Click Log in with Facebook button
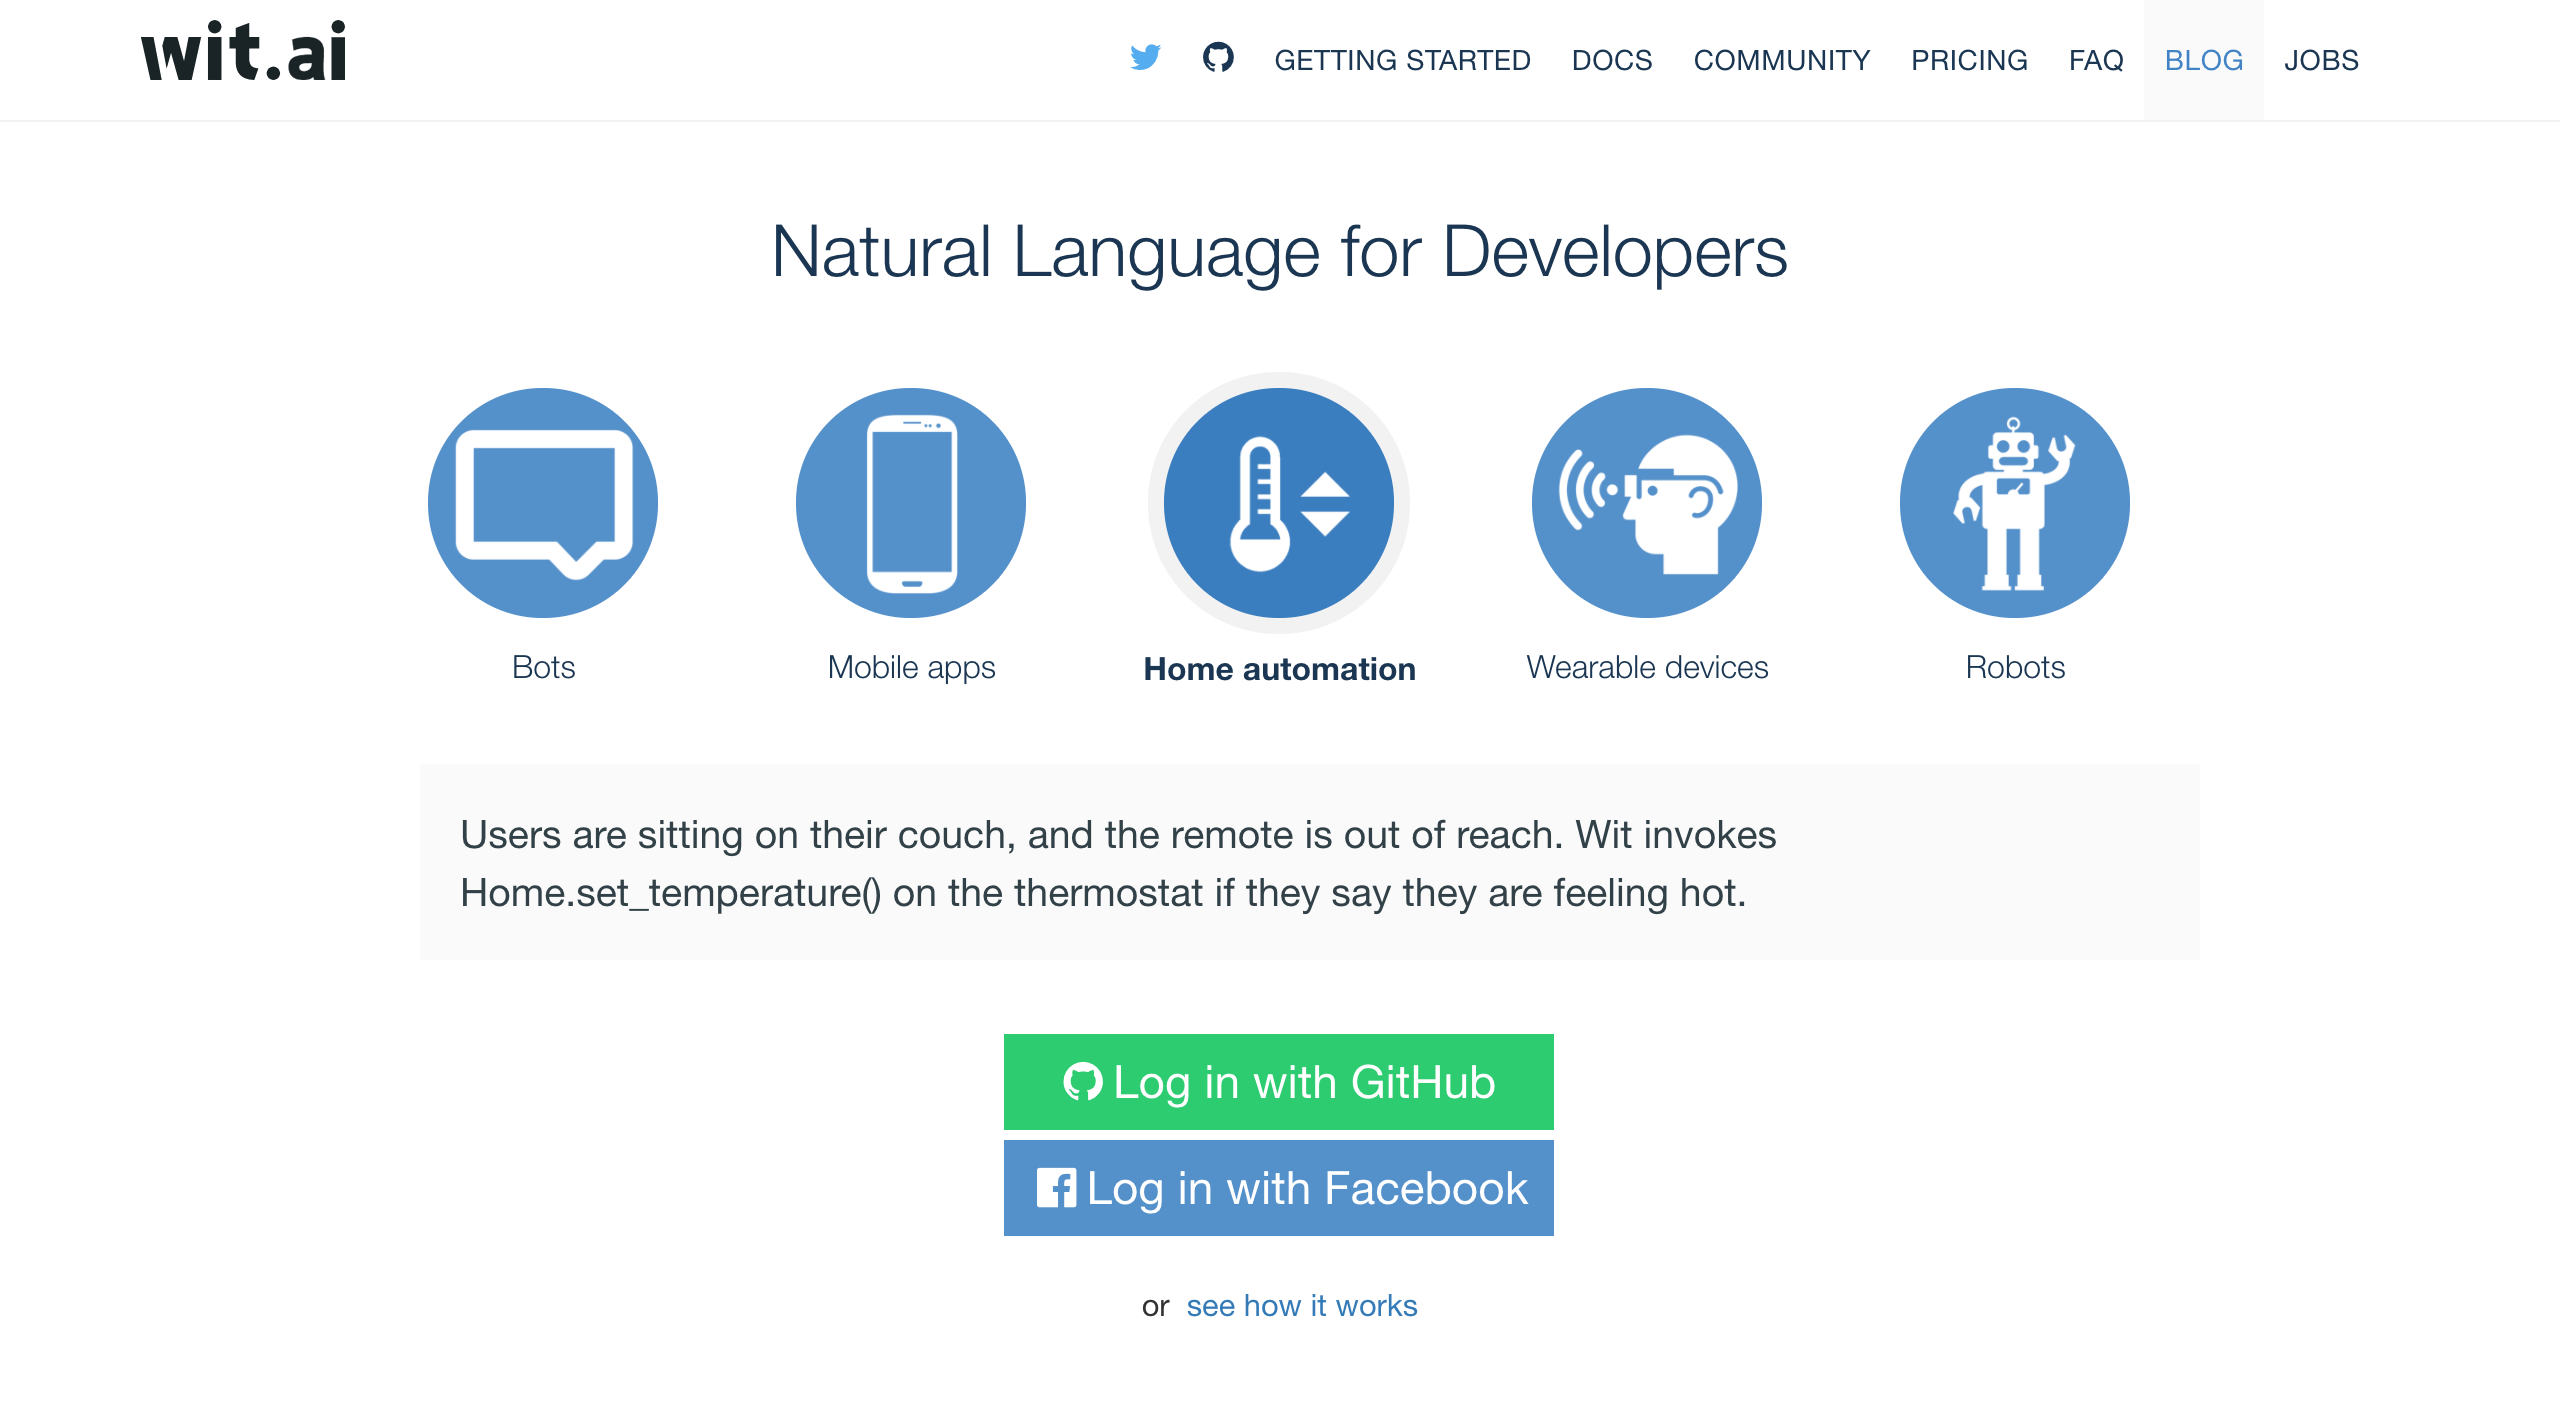Viewport: 2560px width, 1406px height. (1279, 1188)
